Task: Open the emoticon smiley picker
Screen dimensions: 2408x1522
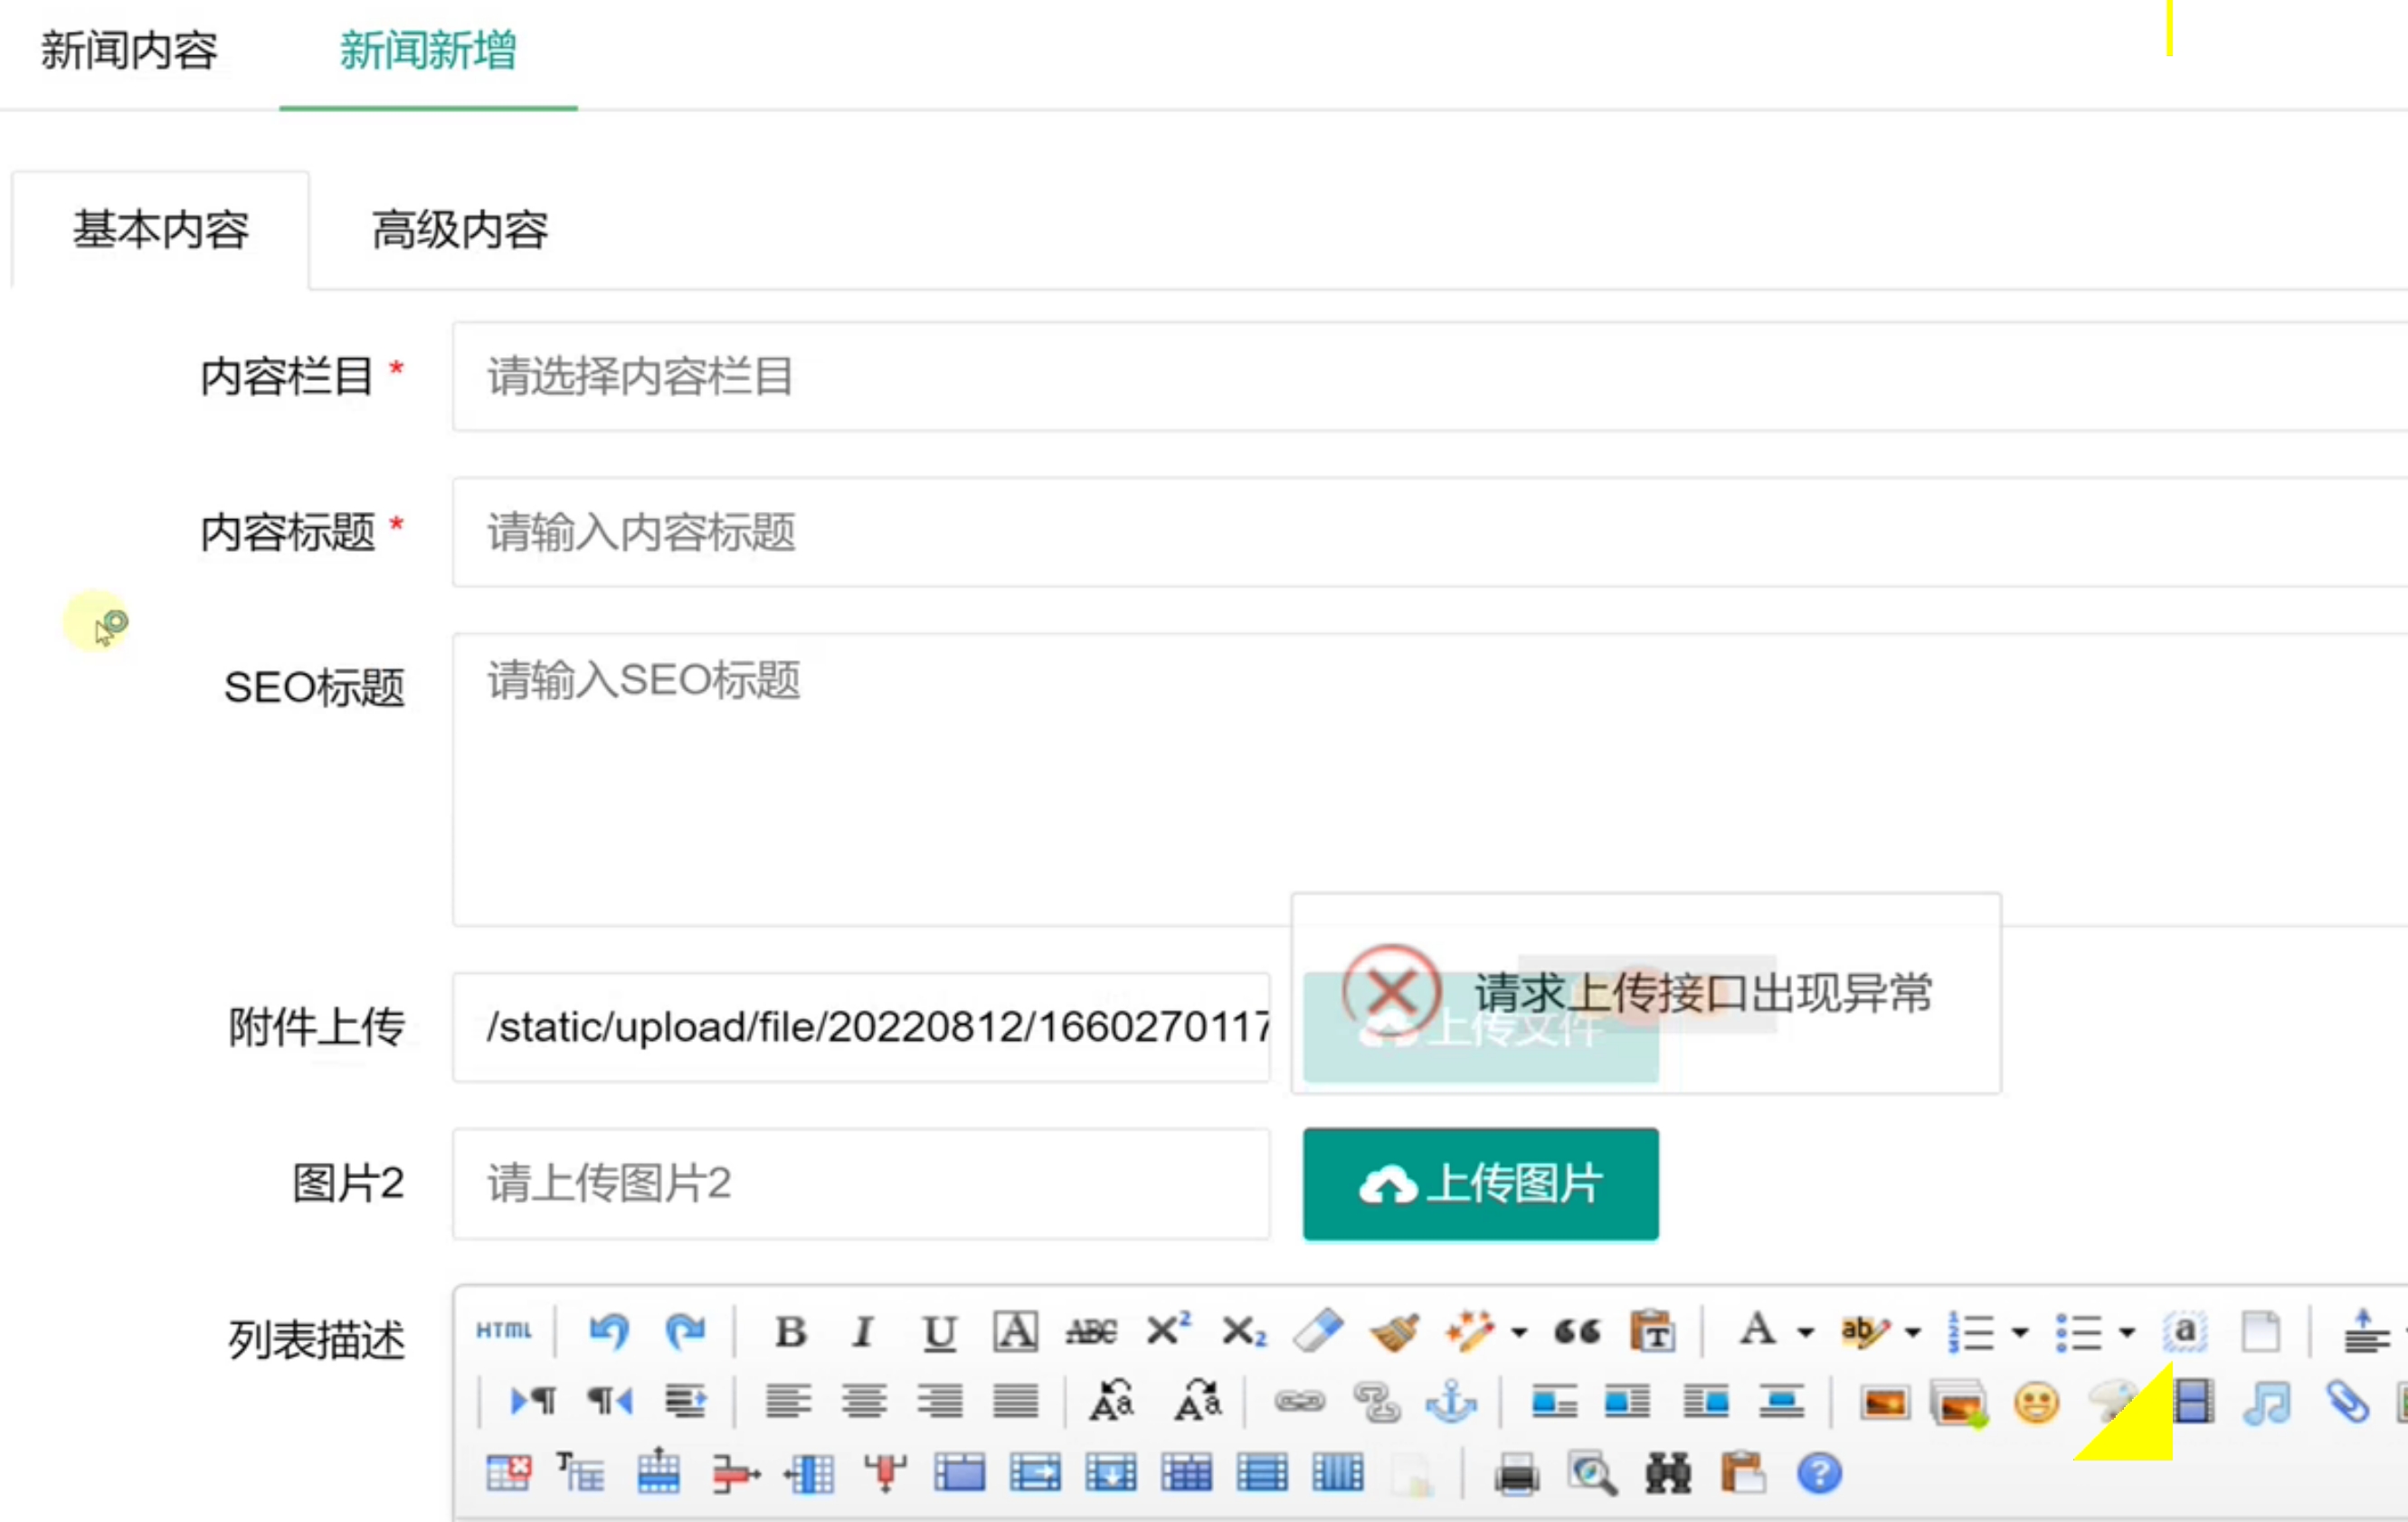Action: click(2036, 1402)
